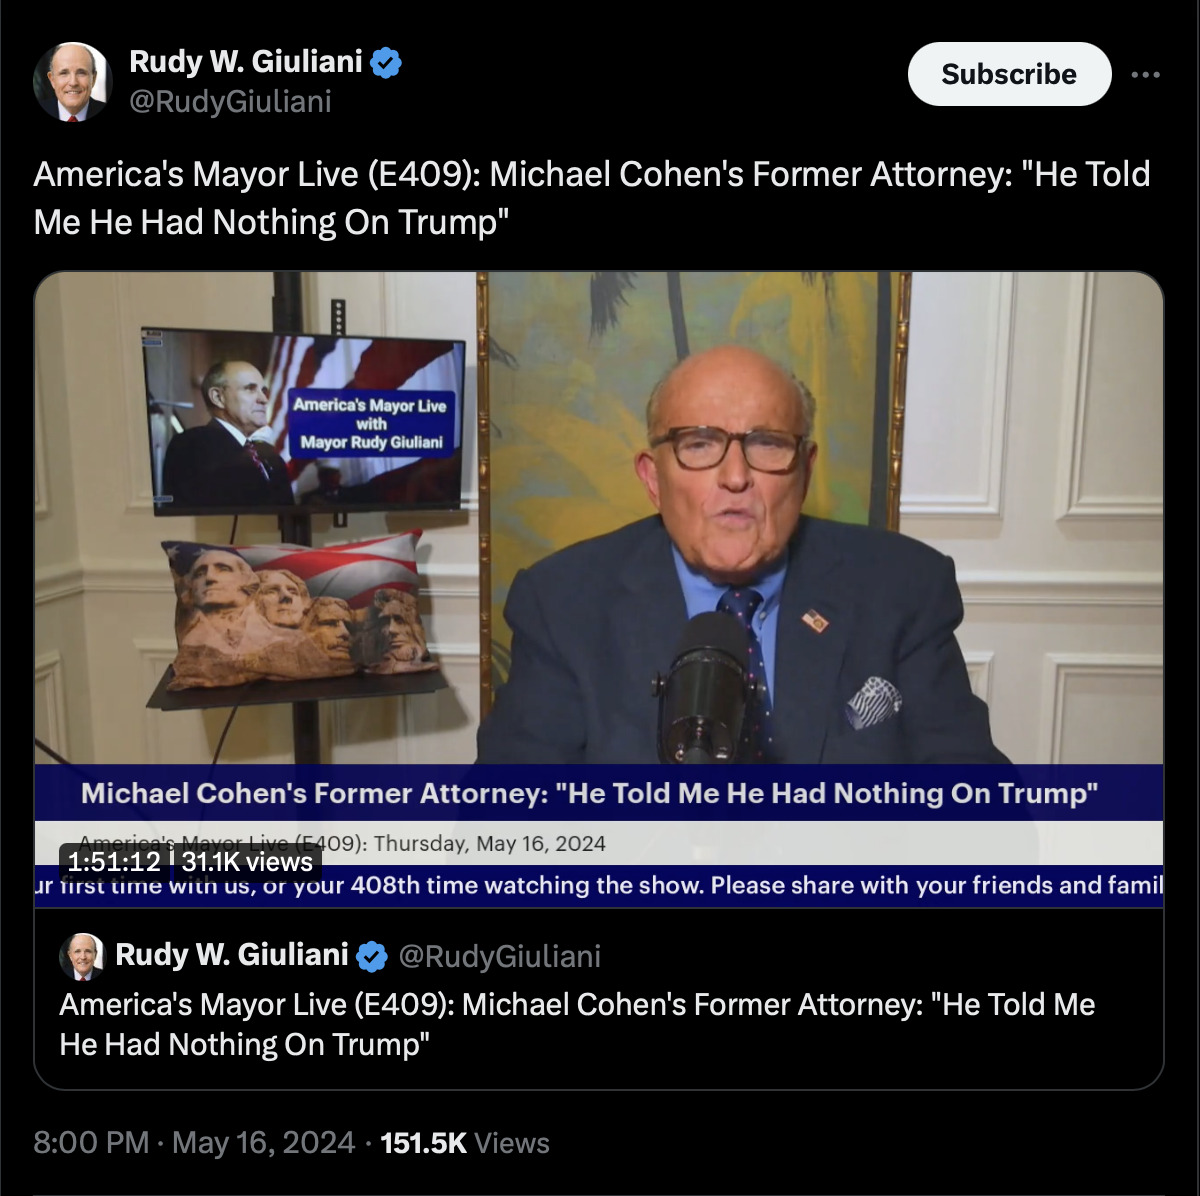Click the small avatar in the quoted tweet
Viewport: 1200px width, 1196px height.
82,956
